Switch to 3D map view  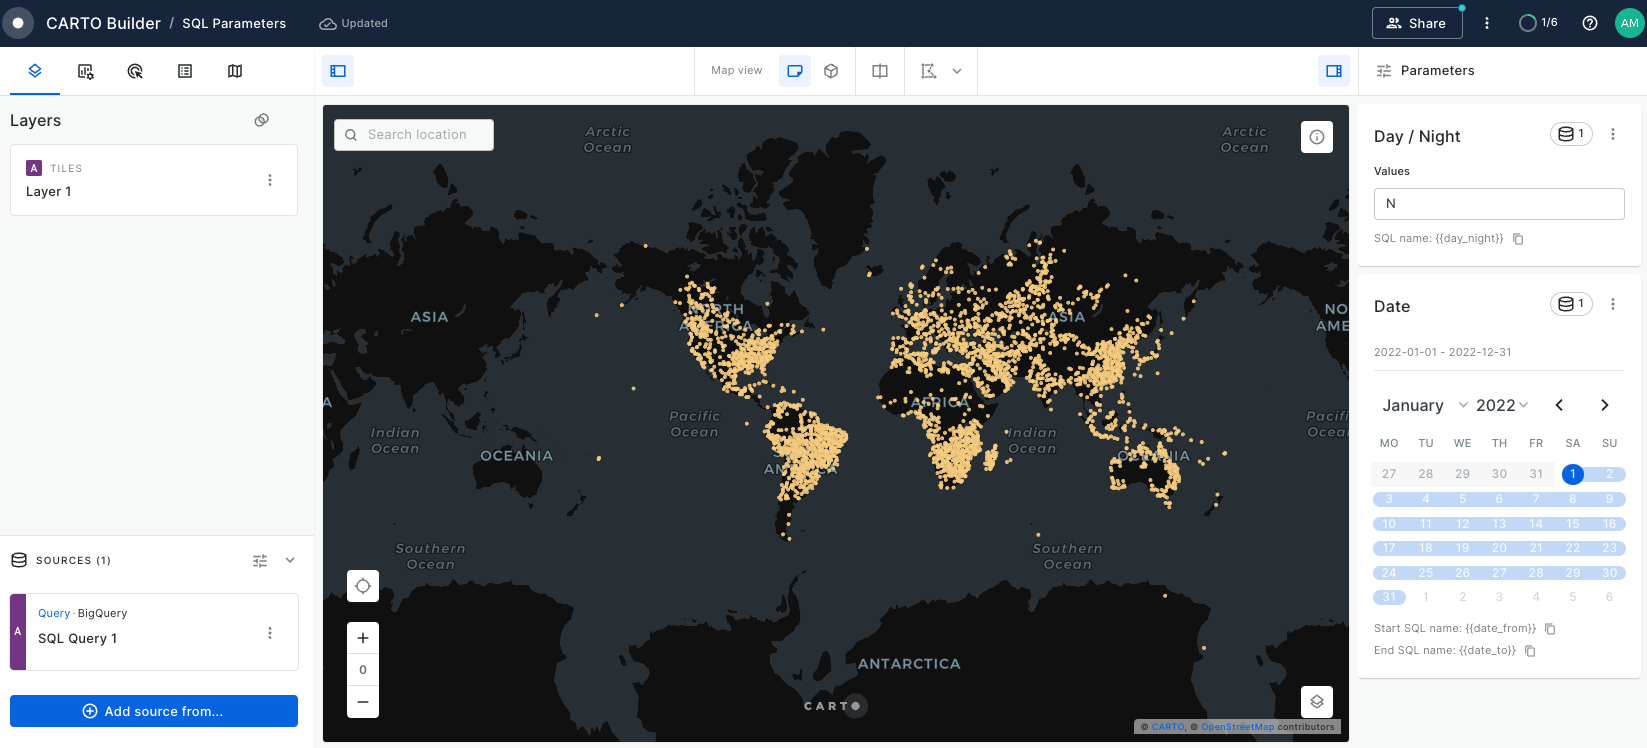pyautogui.click(x=831, y=71)
